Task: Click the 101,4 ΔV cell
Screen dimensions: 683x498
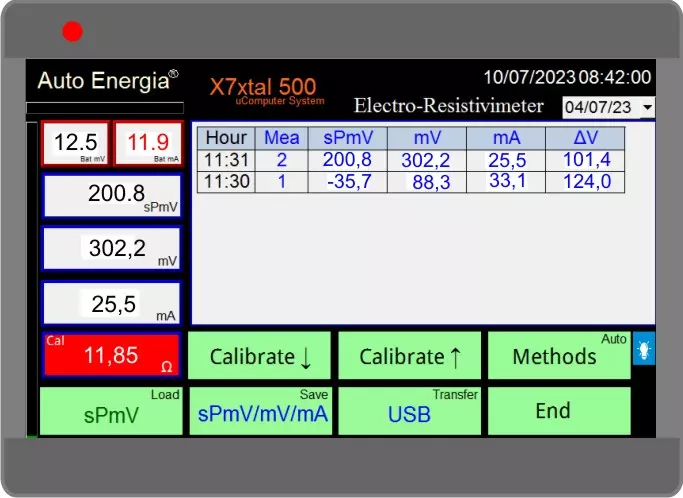Action: tap(585, 160)
